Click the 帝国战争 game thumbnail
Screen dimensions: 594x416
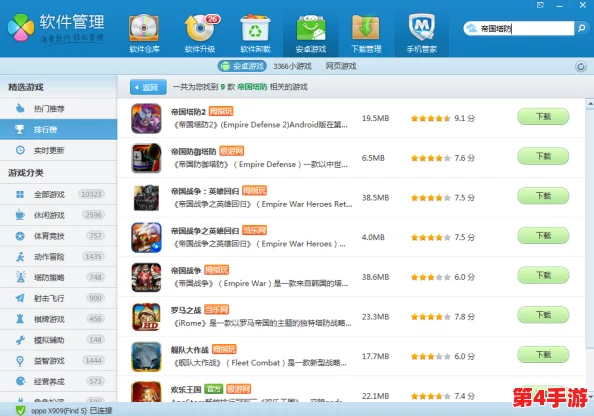click(146, 277)
